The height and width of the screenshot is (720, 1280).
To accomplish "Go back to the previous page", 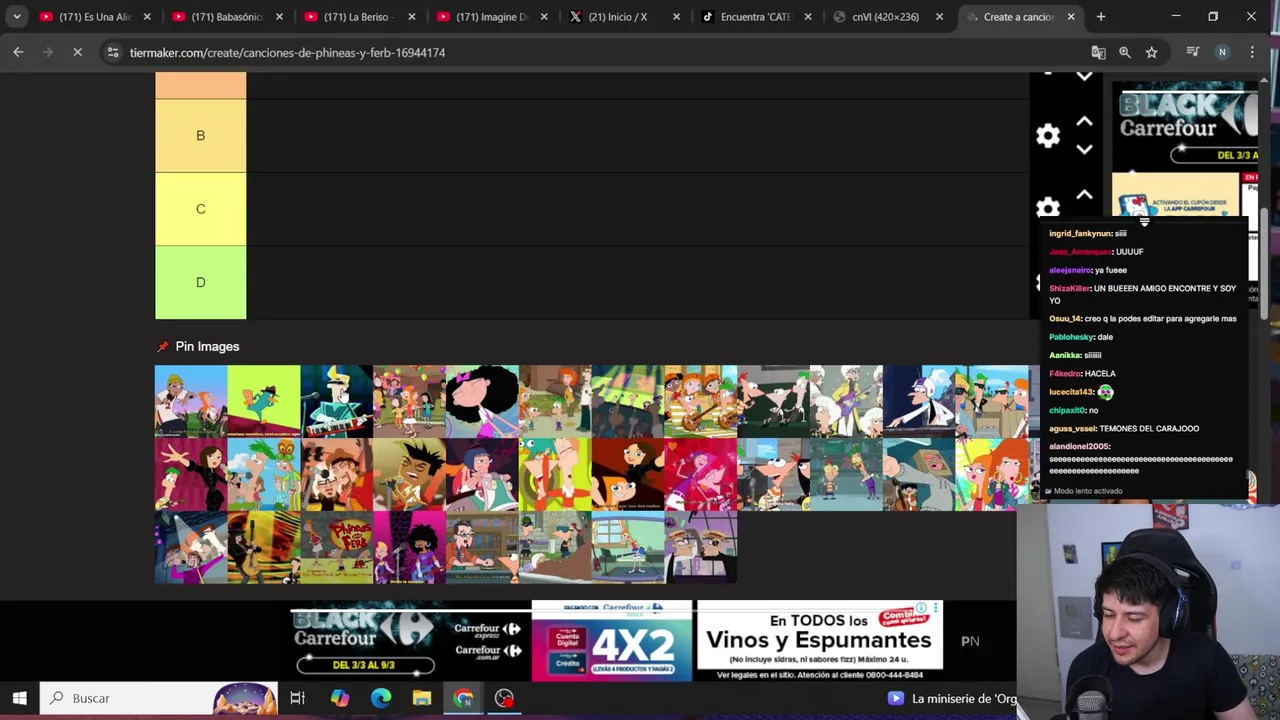I will click(18, 52).
